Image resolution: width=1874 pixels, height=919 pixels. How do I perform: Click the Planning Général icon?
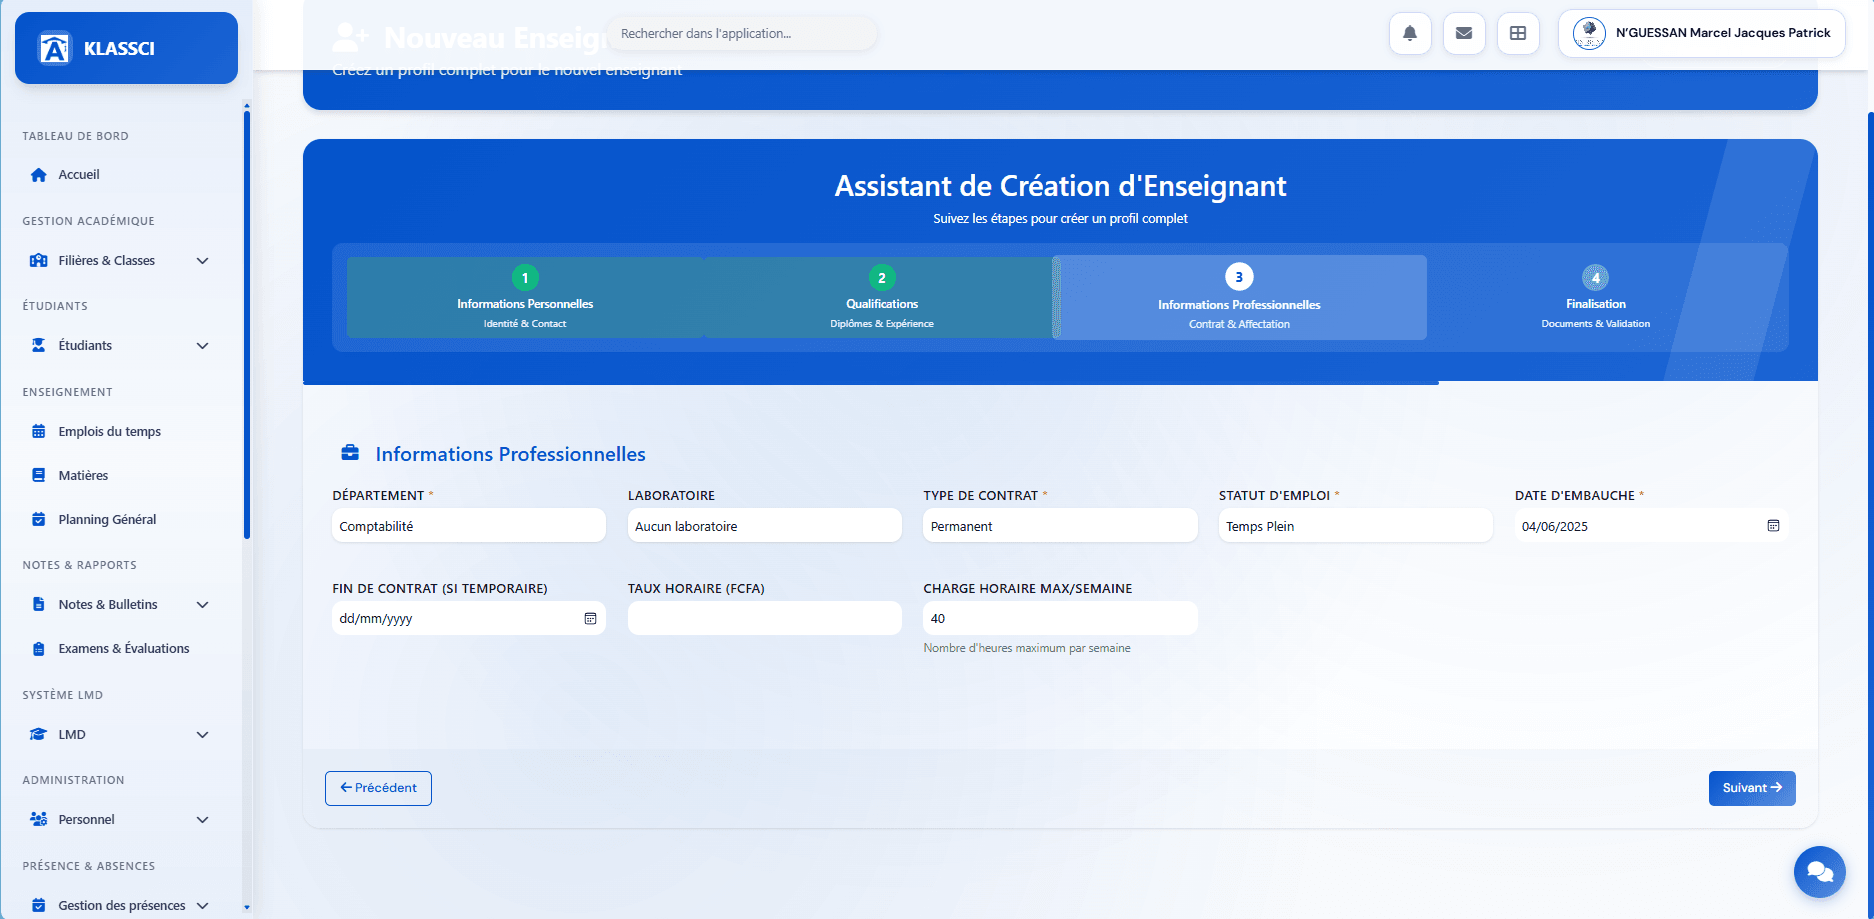click(x=39, y=520)
